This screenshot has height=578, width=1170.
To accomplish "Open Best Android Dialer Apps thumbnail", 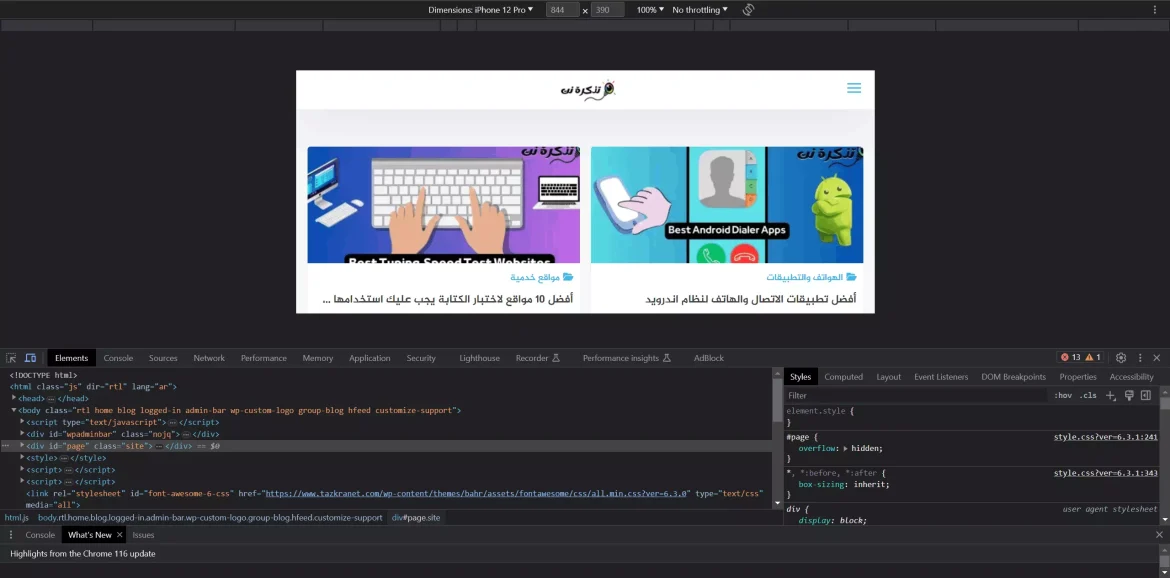I will [x=727, y=204].
